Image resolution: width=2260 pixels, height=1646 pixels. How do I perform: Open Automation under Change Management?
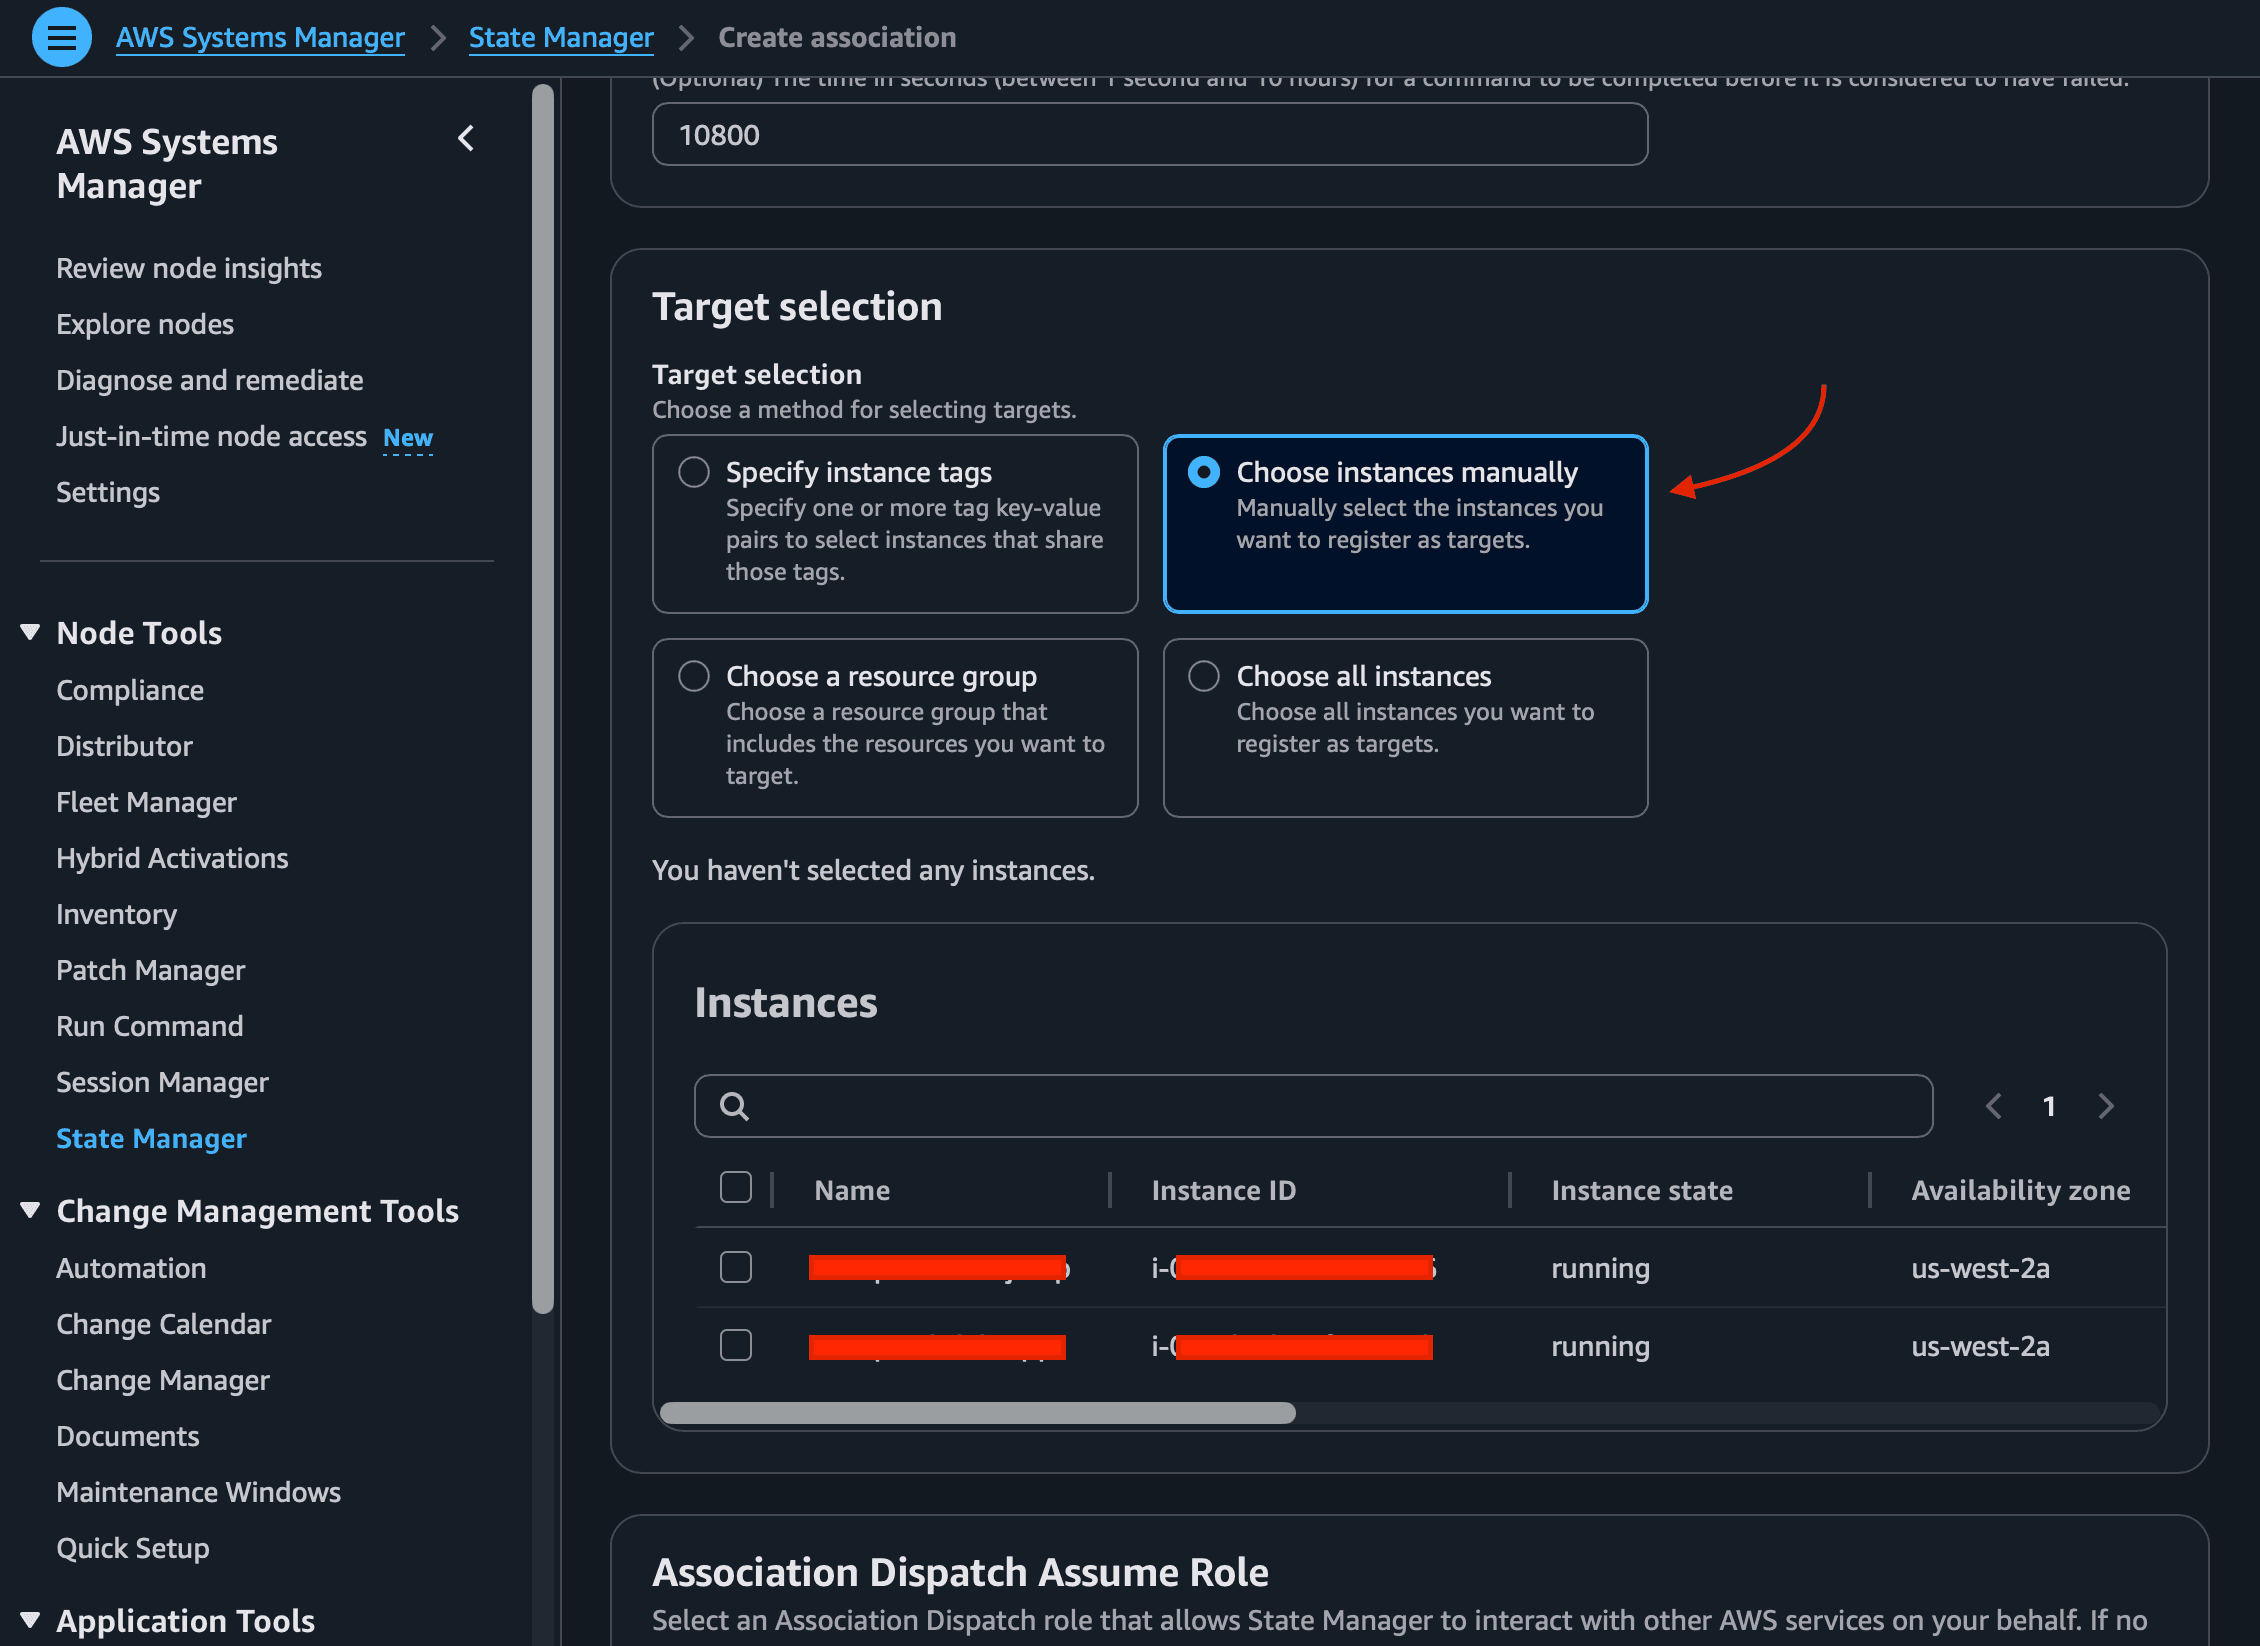coord(131,1268)
